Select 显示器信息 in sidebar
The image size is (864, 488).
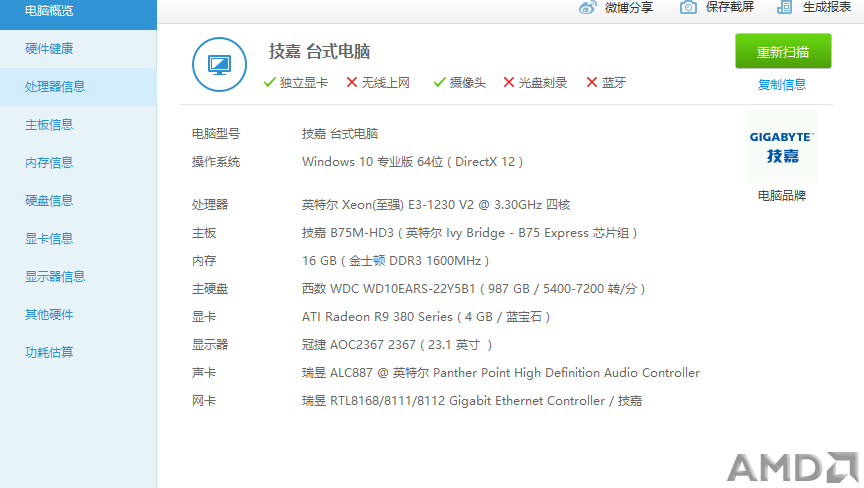(x=78, y=276)
